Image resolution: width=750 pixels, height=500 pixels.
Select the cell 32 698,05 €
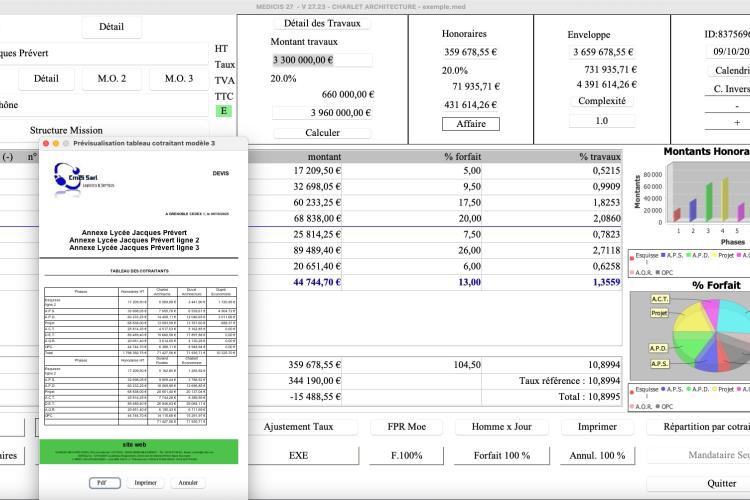tap(295, 187)
